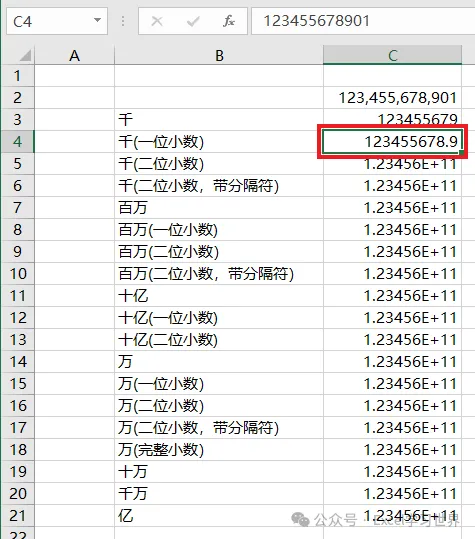Select row 7 header
The height and width of the screenshot is (539, 475).
[x=18, y=208]
